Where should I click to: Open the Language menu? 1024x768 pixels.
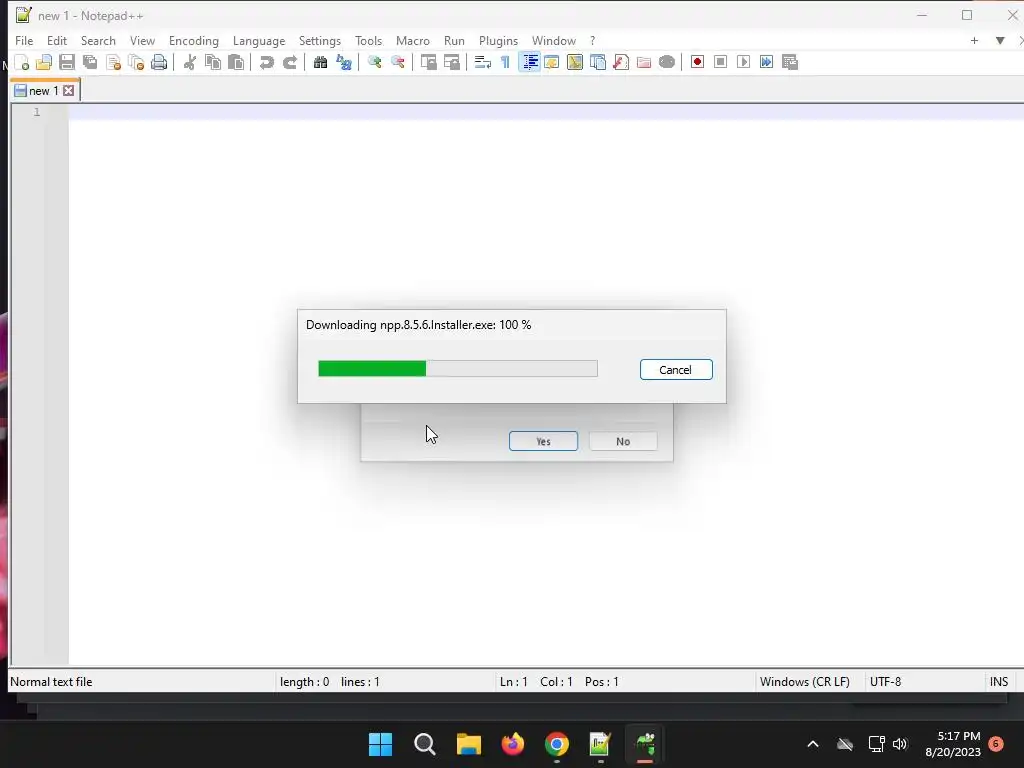click(x=259, y=40)
